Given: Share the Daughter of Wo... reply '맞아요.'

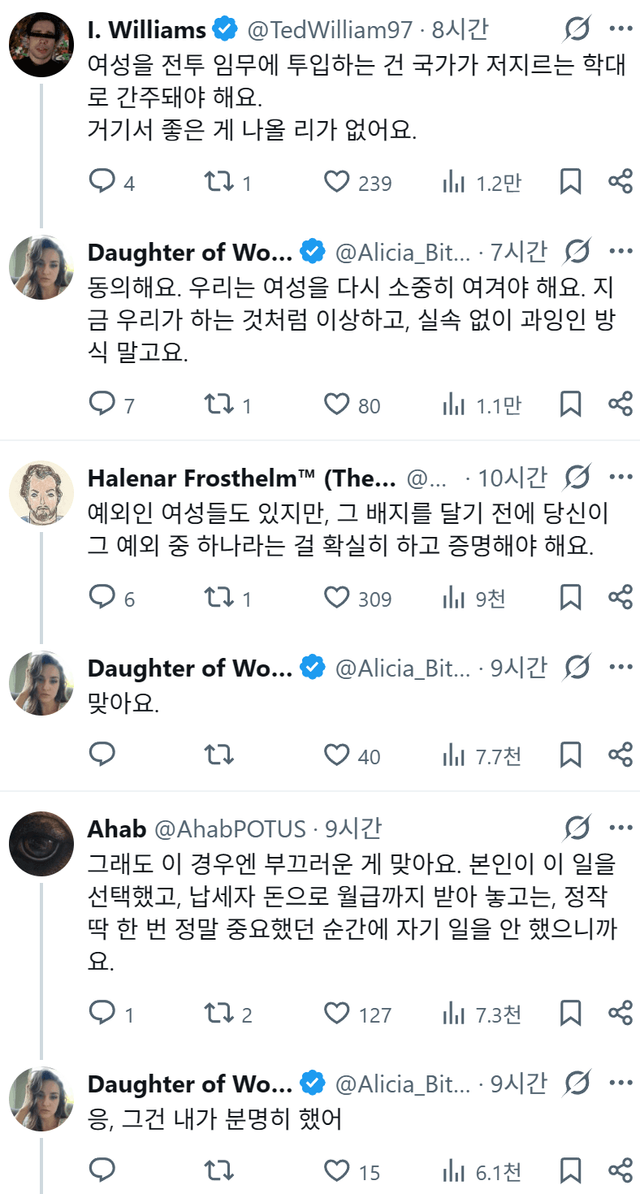Looking at the screenshot, I should pos(620,755).
